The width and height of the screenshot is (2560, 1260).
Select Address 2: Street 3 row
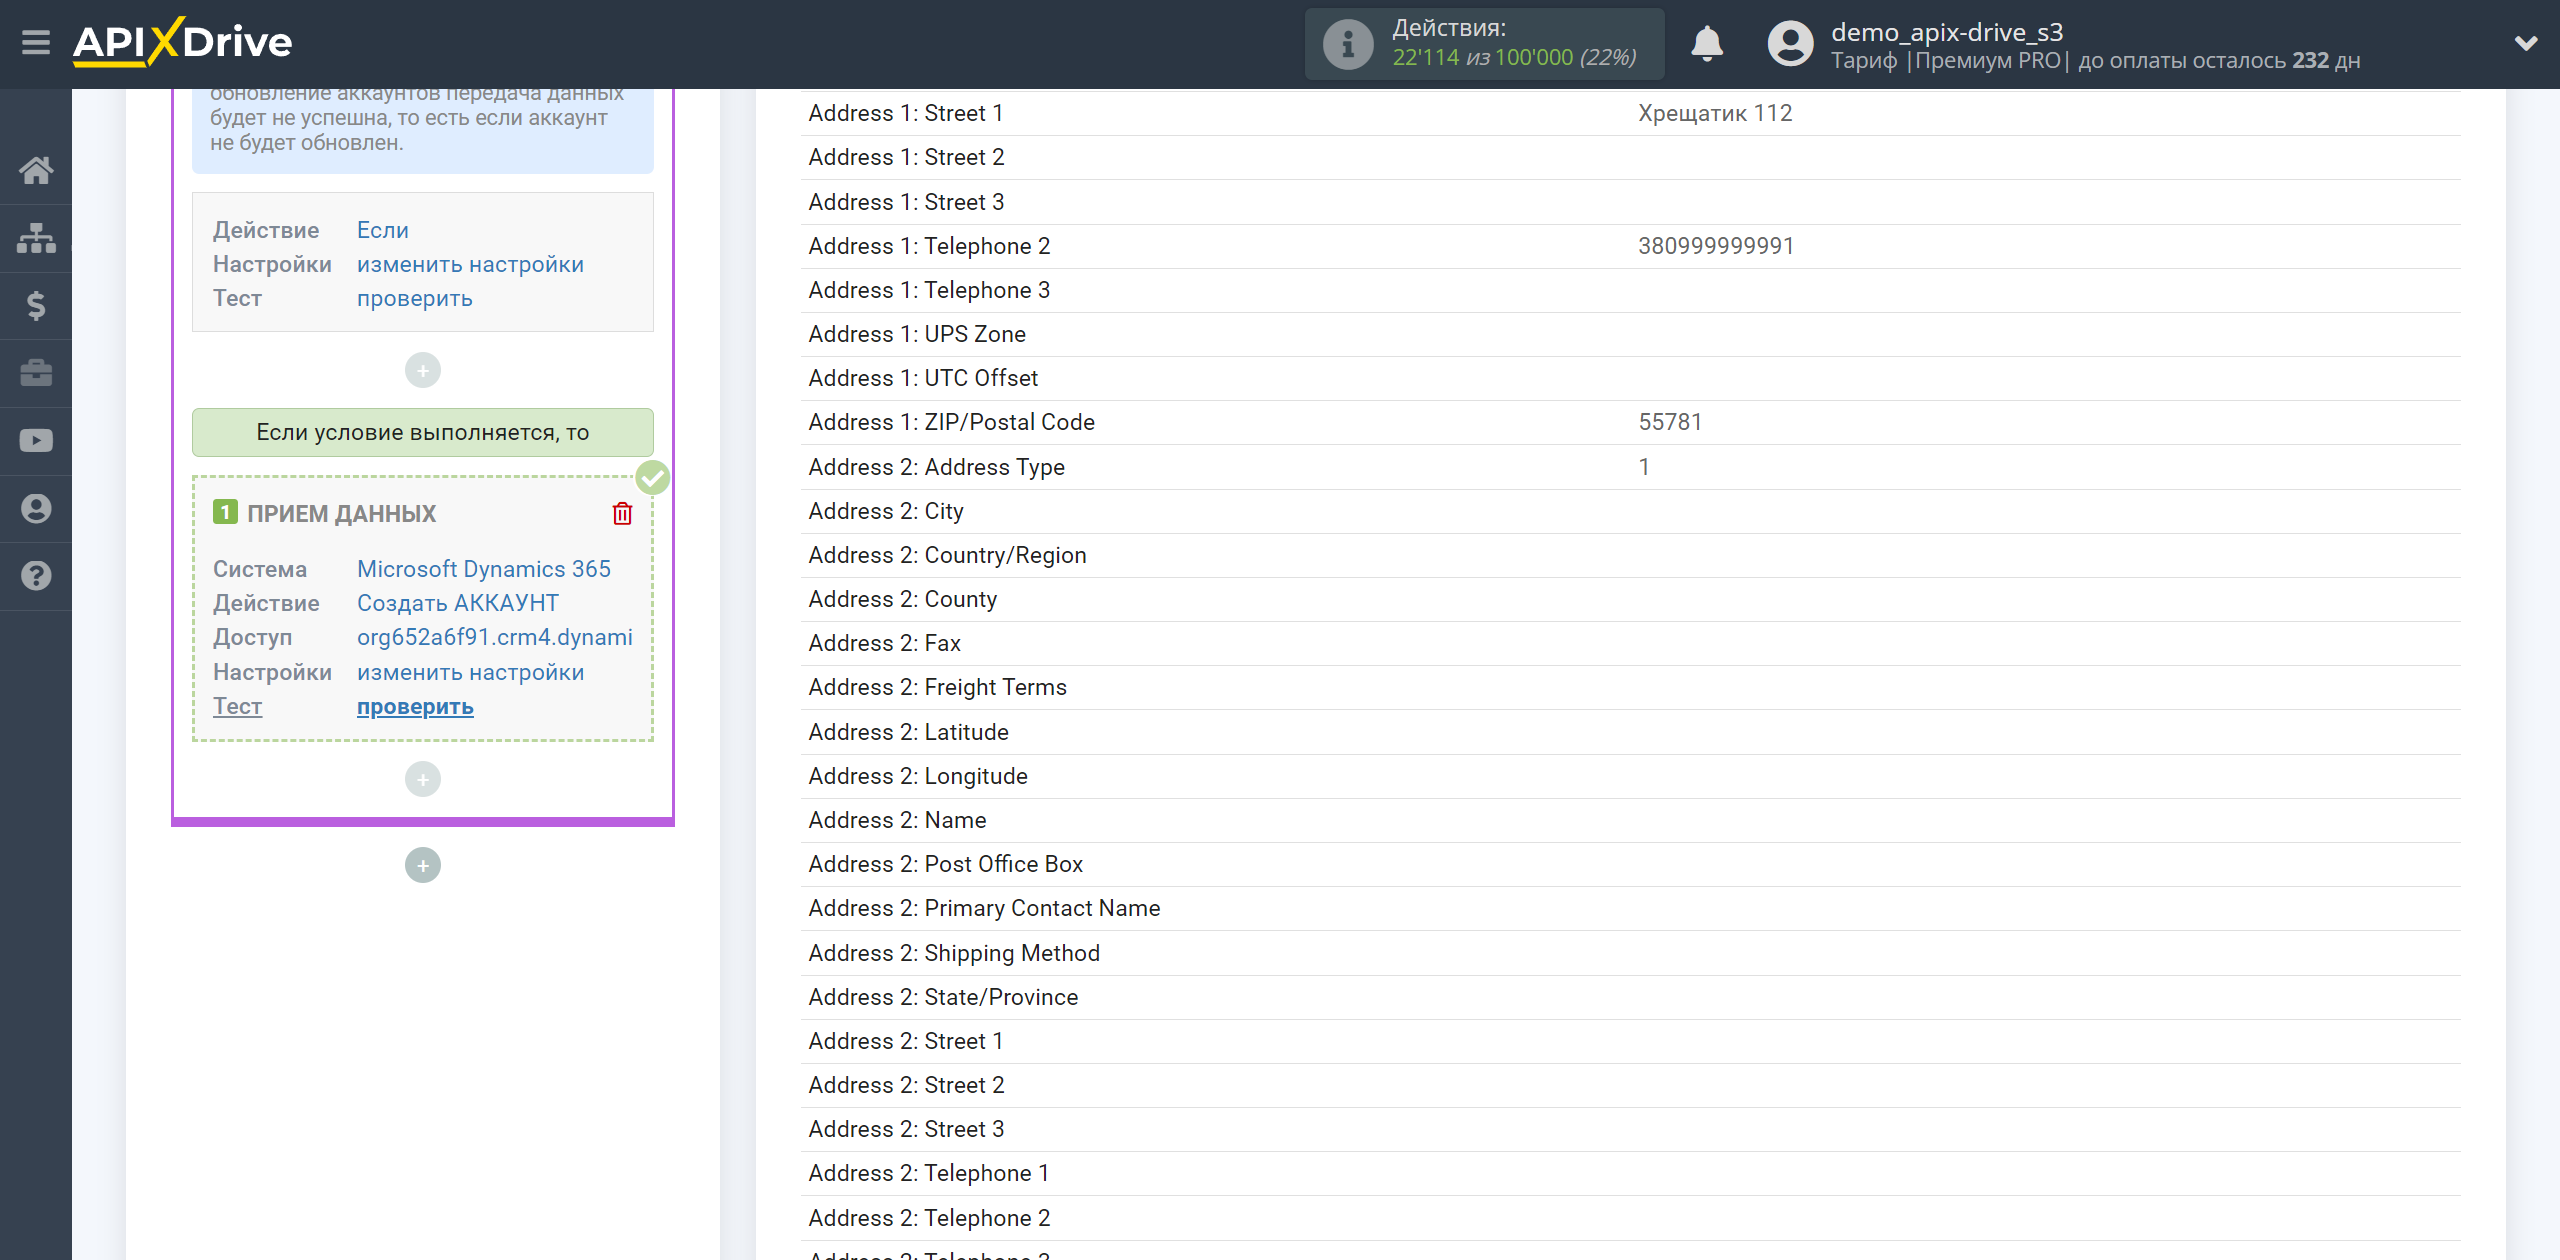pyautogui.click(x=1630, y=1129)
